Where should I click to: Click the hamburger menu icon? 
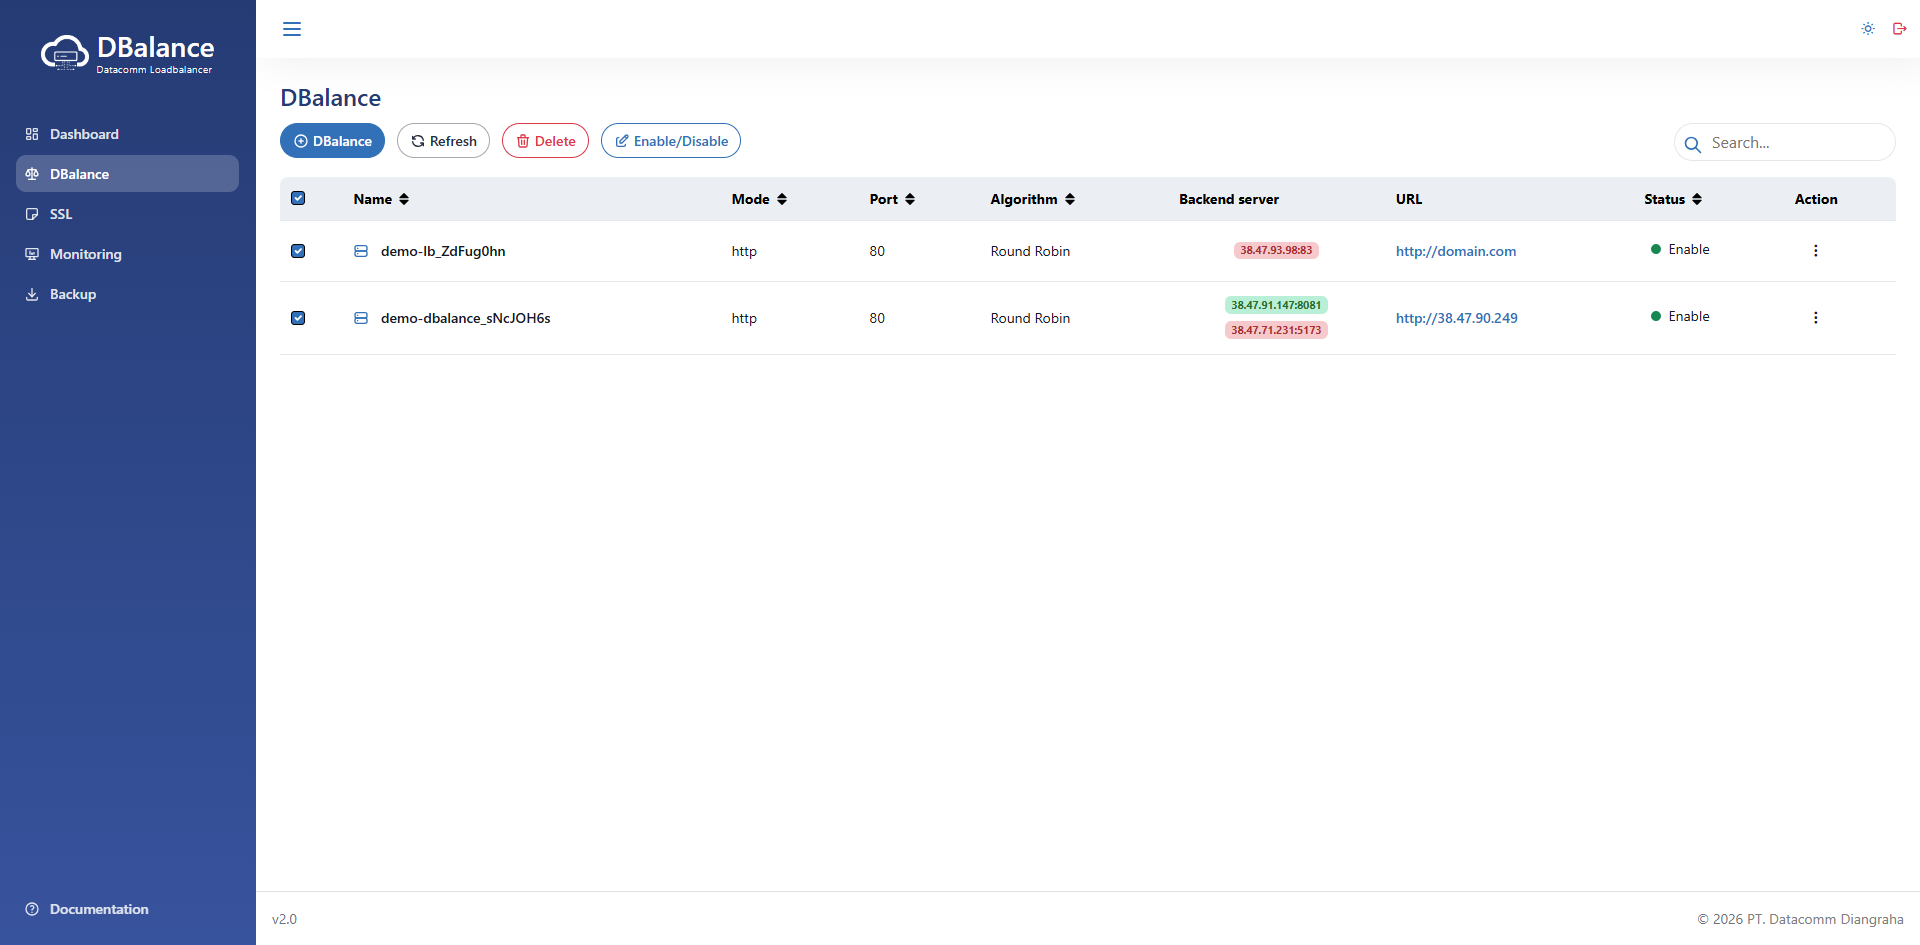coord(292,29)
